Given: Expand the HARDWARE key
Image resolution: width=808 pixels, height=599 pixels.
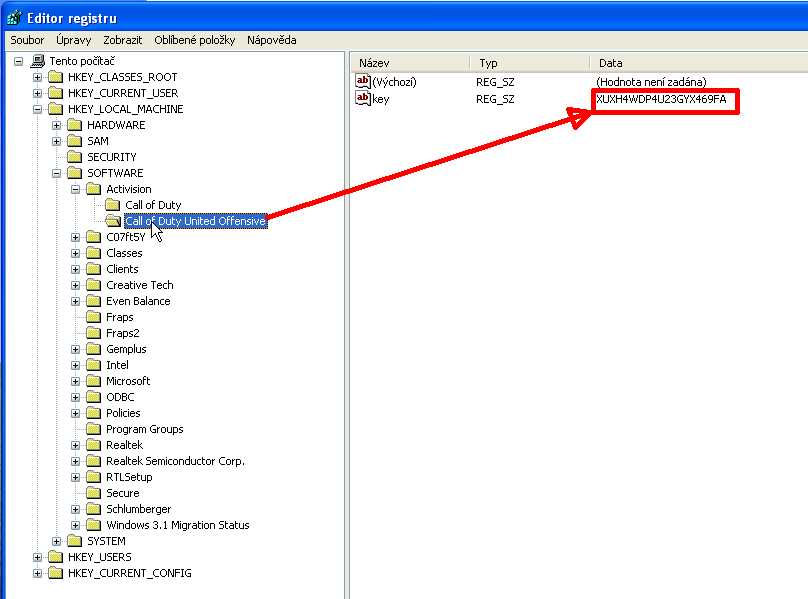Looking at the screenshot, I should pyautogui.click(x=57, y=125).
